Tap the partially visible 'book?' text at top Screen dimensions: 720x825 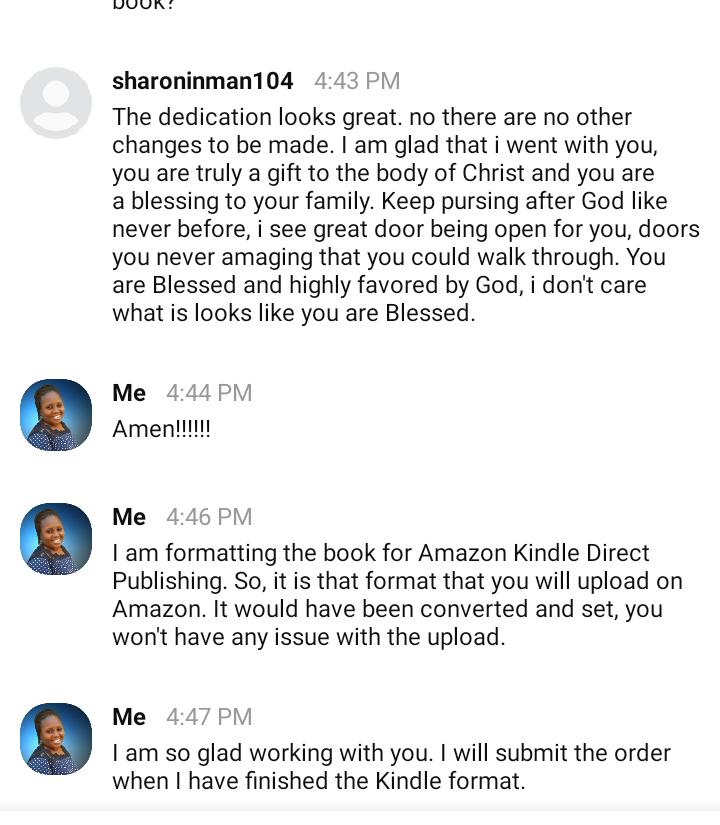pos(143,5)
